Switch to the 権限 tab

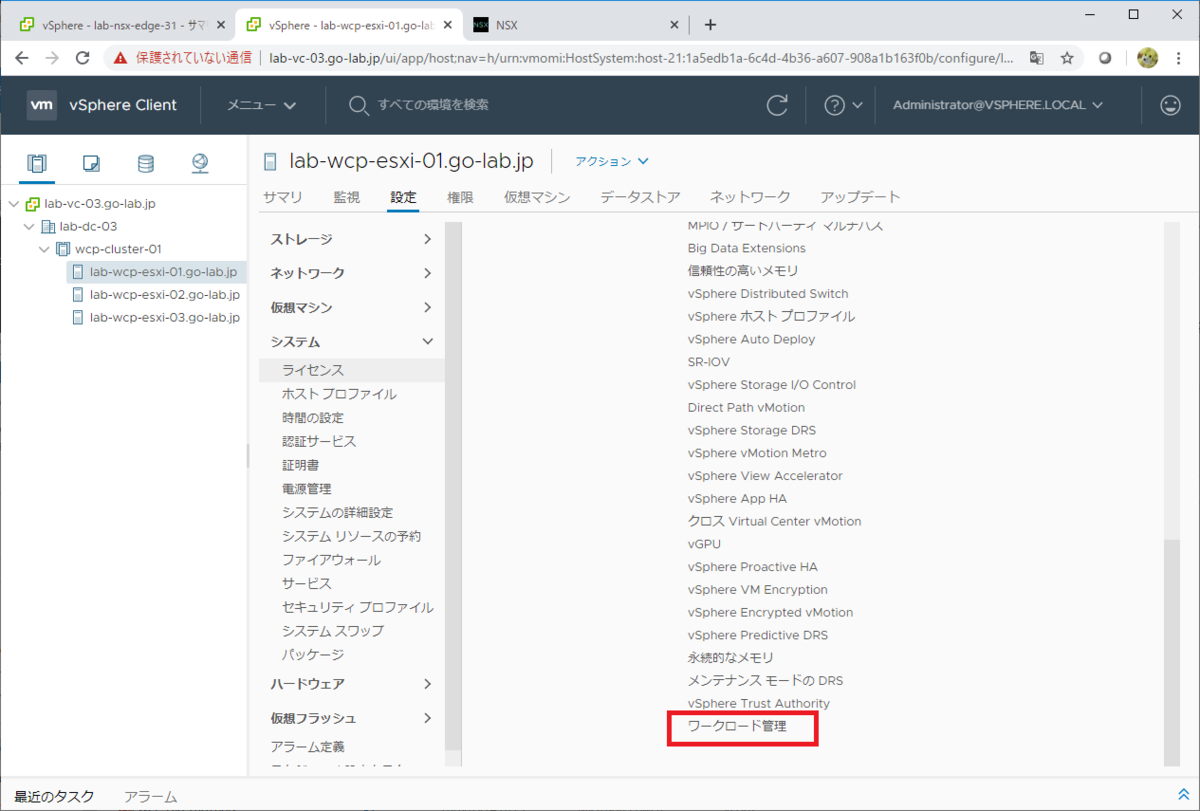tap(460, 197)
